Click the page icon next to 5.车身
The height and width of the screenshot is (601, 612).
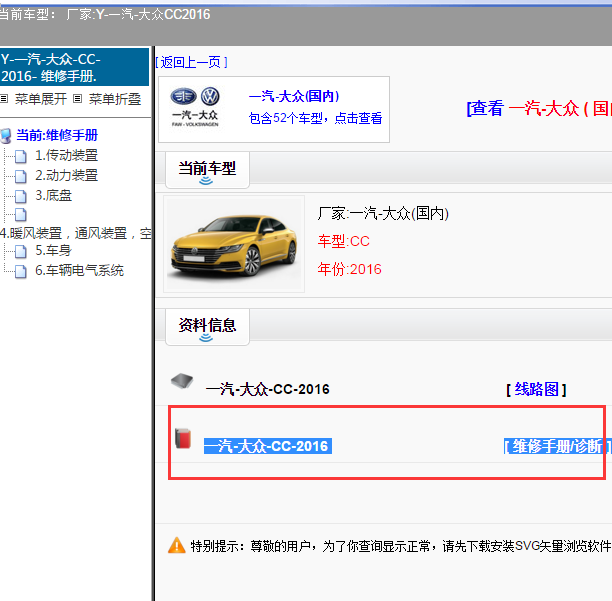coord(21,252)
